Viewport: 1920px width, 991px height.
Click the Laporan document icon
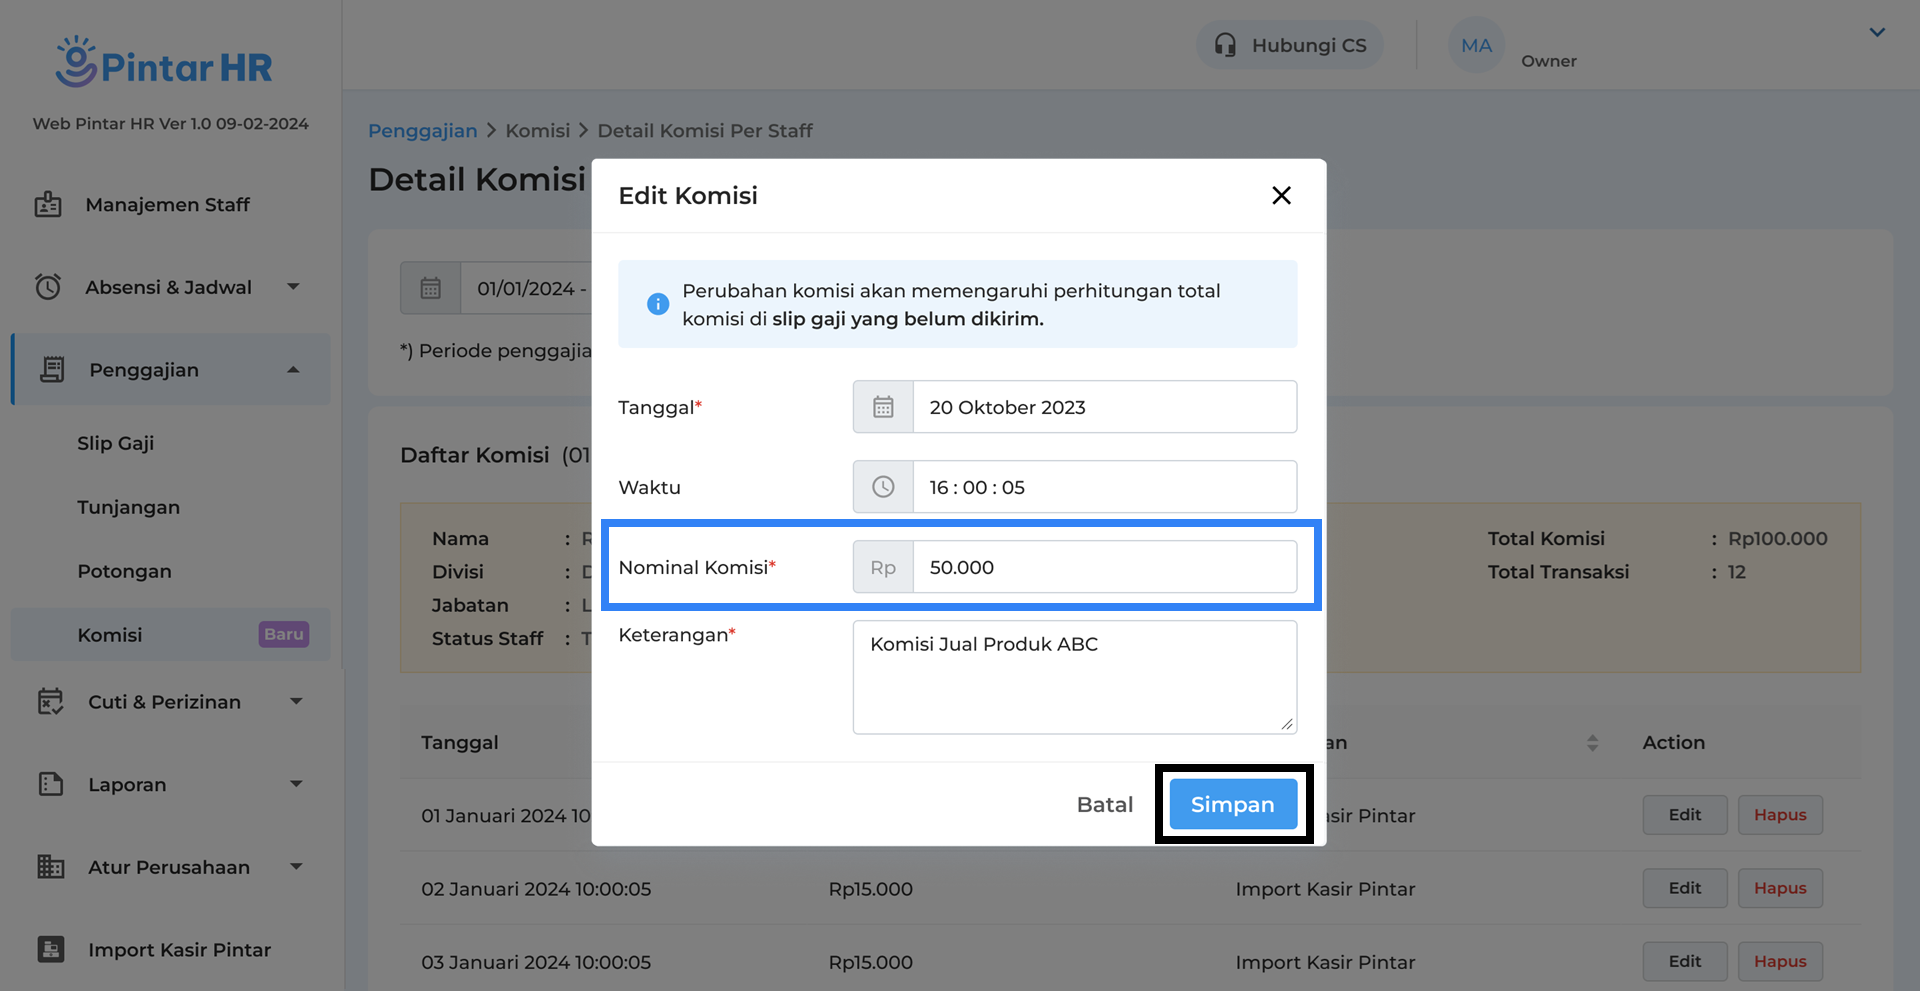point(51,784)
